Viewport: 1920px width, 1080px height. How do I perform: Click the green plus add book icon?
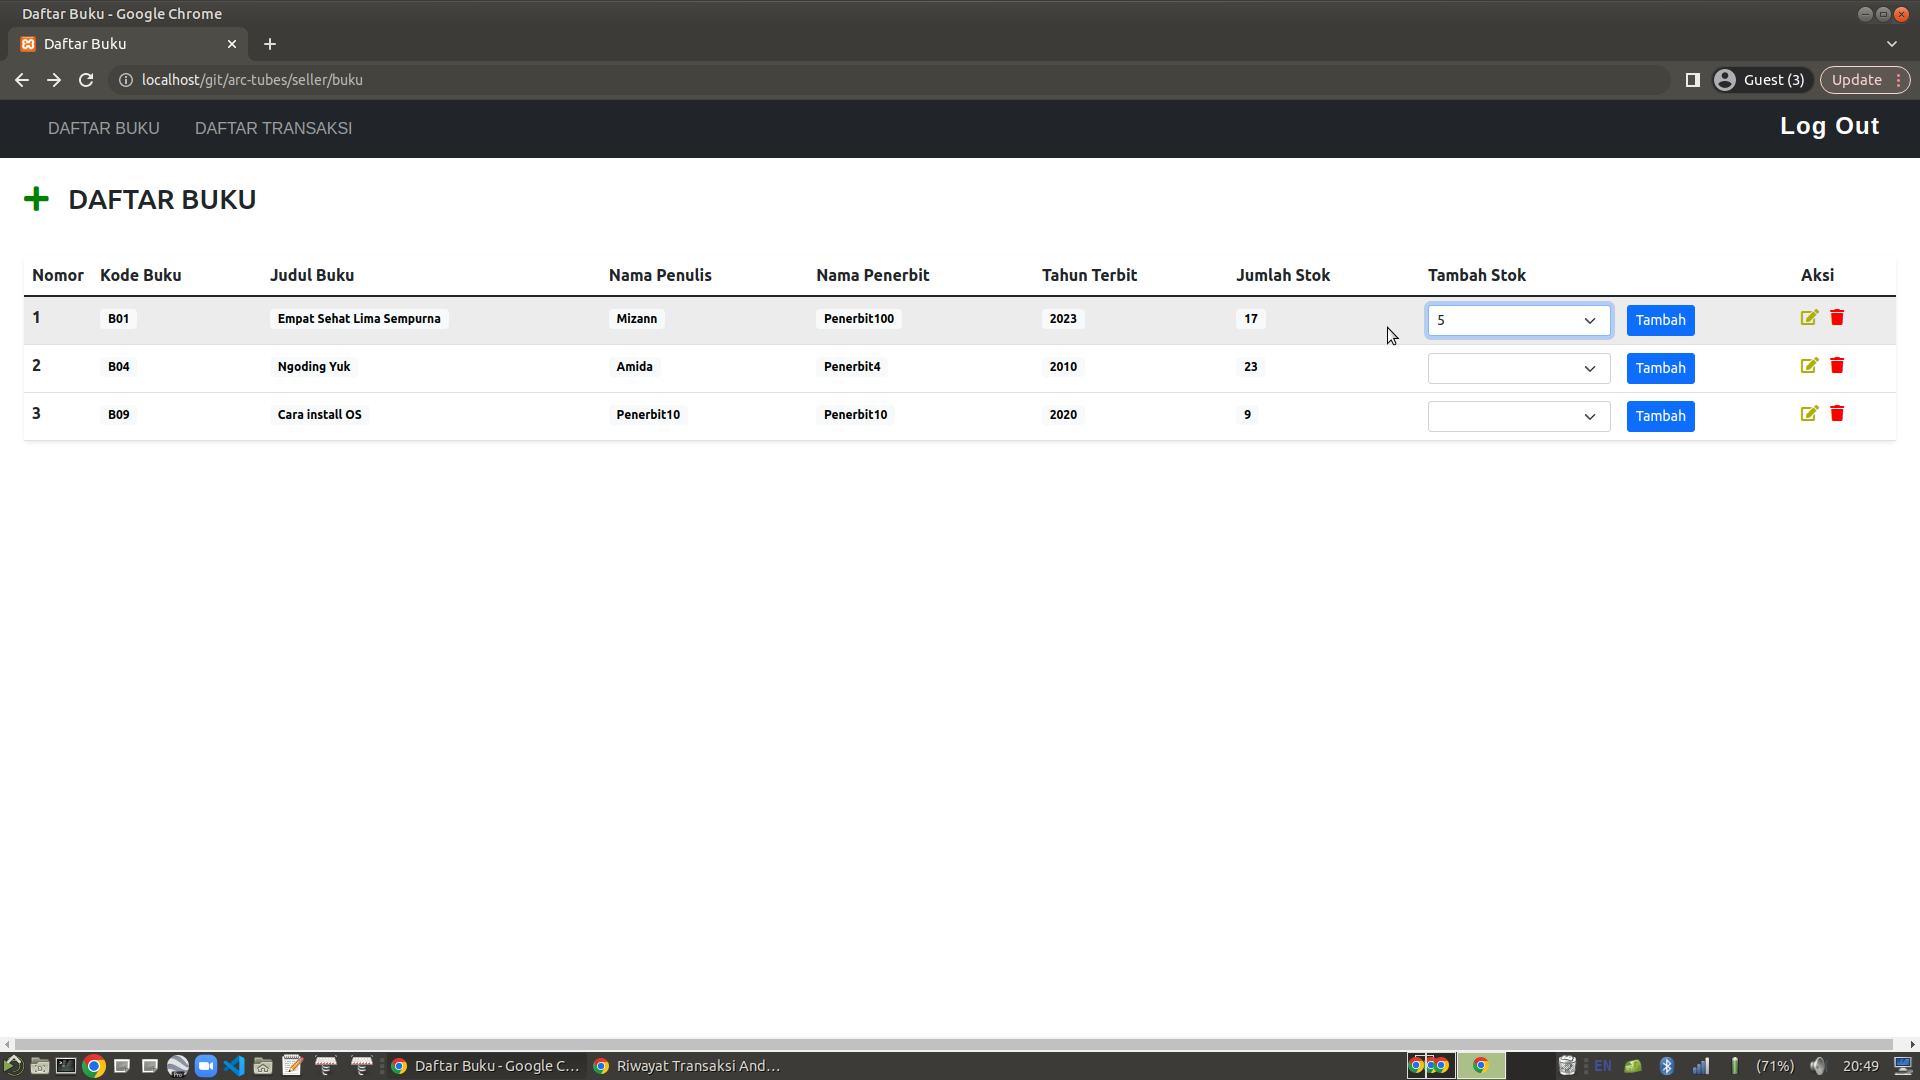coord(36,199)
